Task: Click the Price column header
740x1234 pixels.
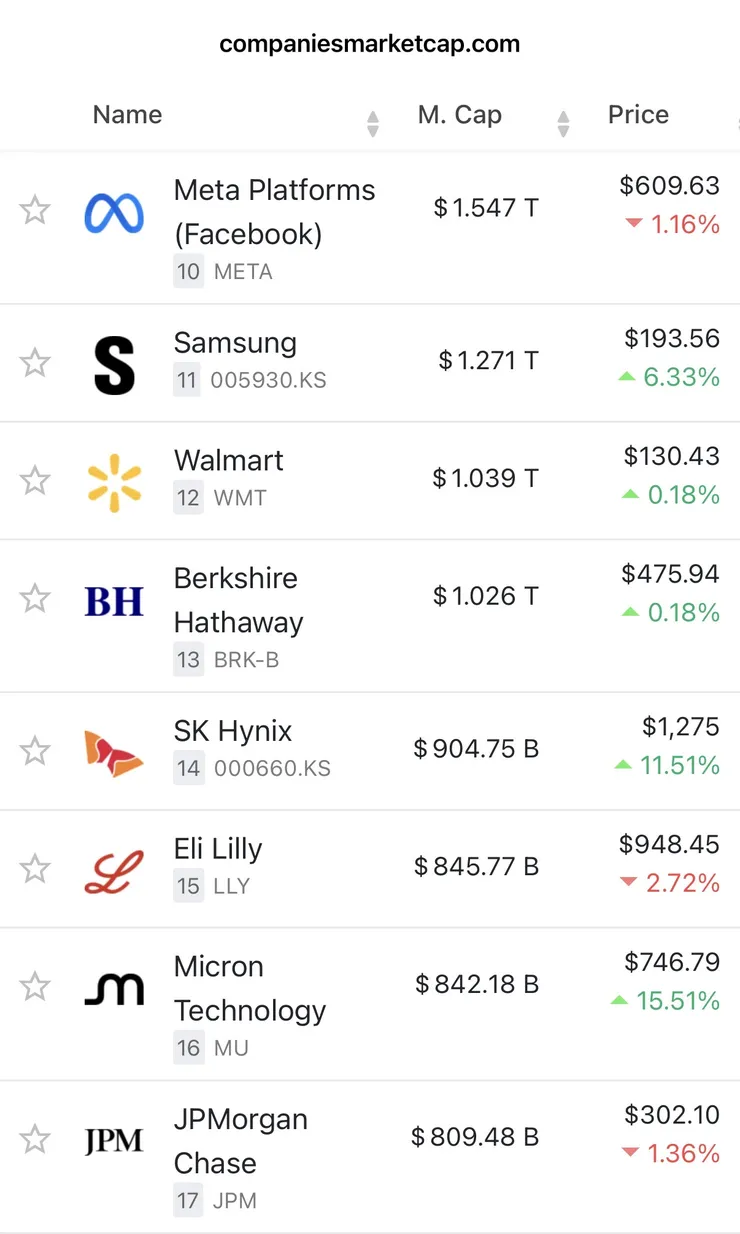Action: (638, 115)
